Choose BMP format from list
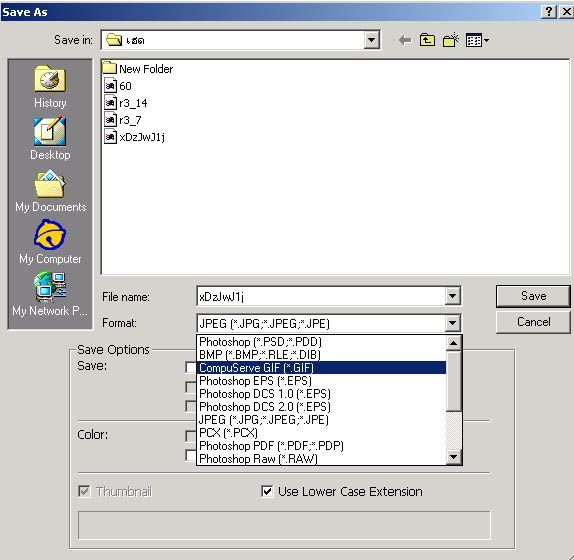 (x=321, y=355)
